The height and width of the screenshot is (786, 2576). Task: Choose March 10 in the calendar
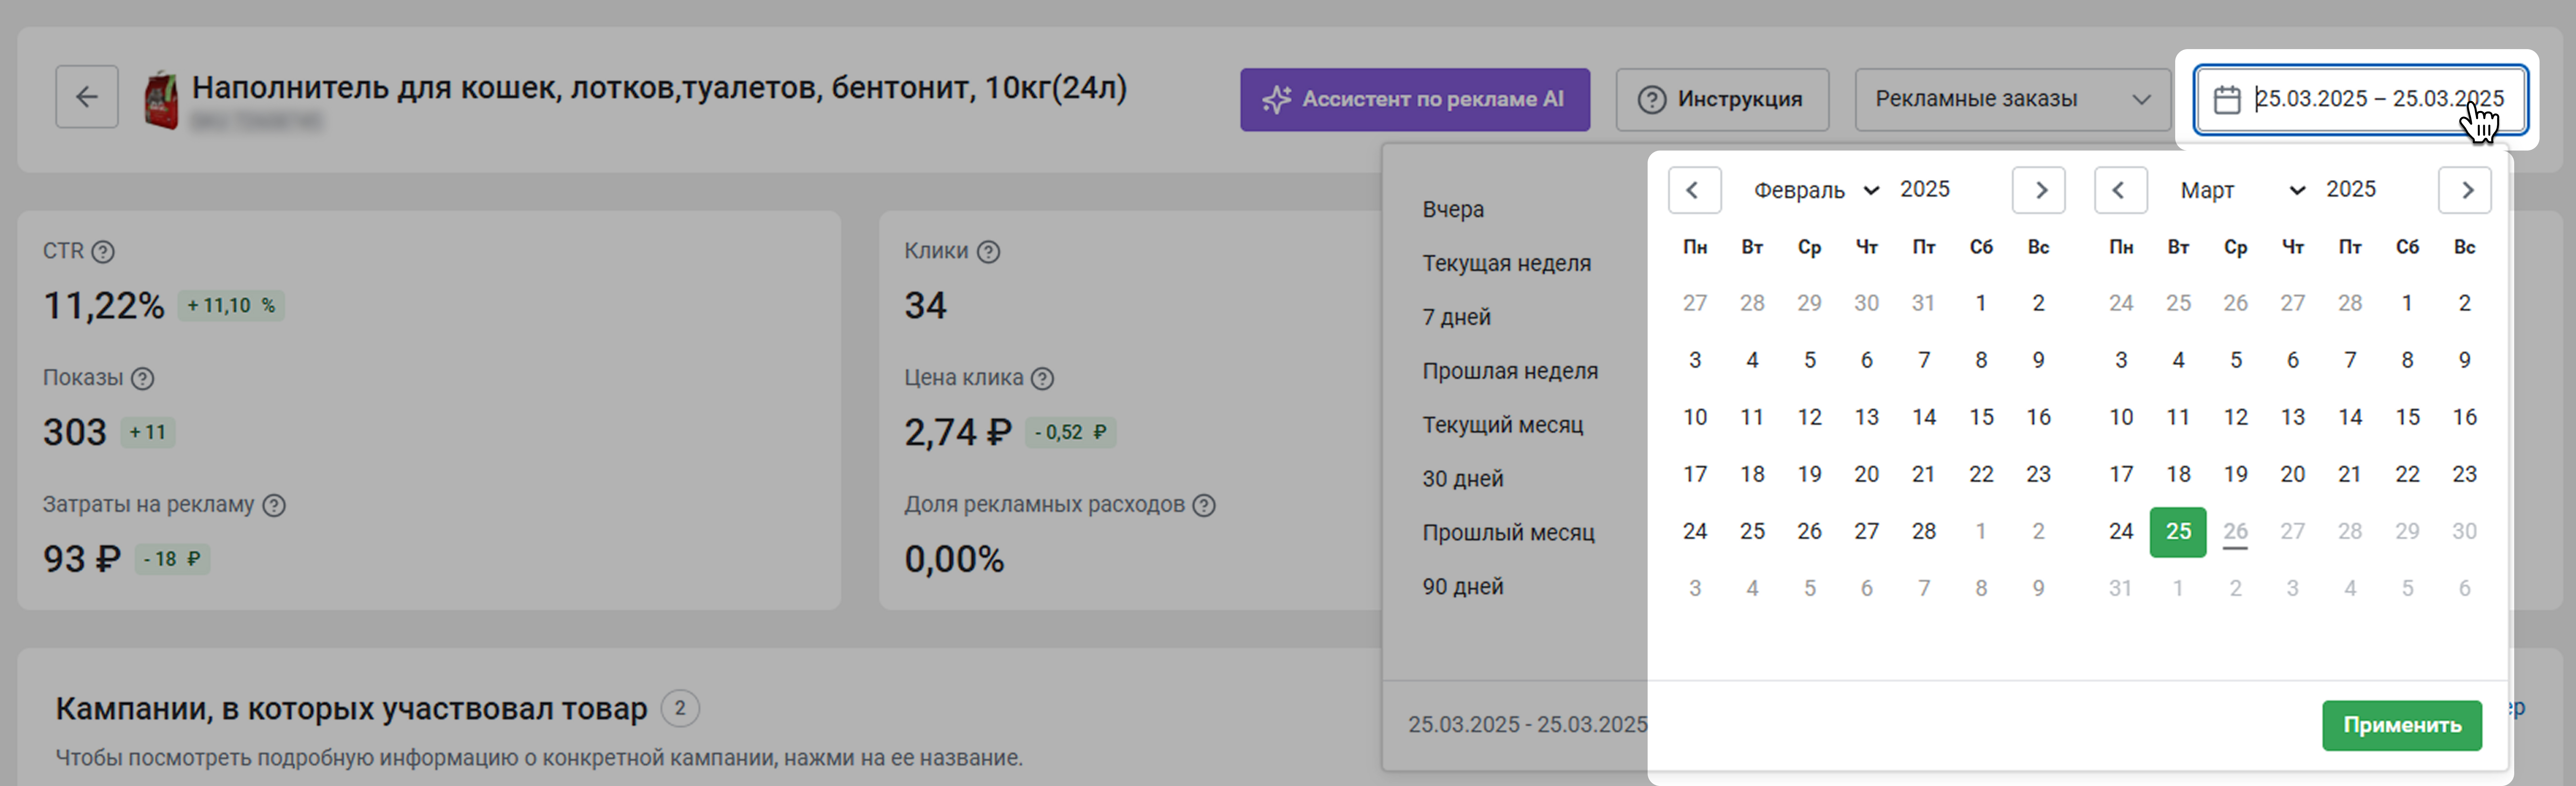point(2121,417)
